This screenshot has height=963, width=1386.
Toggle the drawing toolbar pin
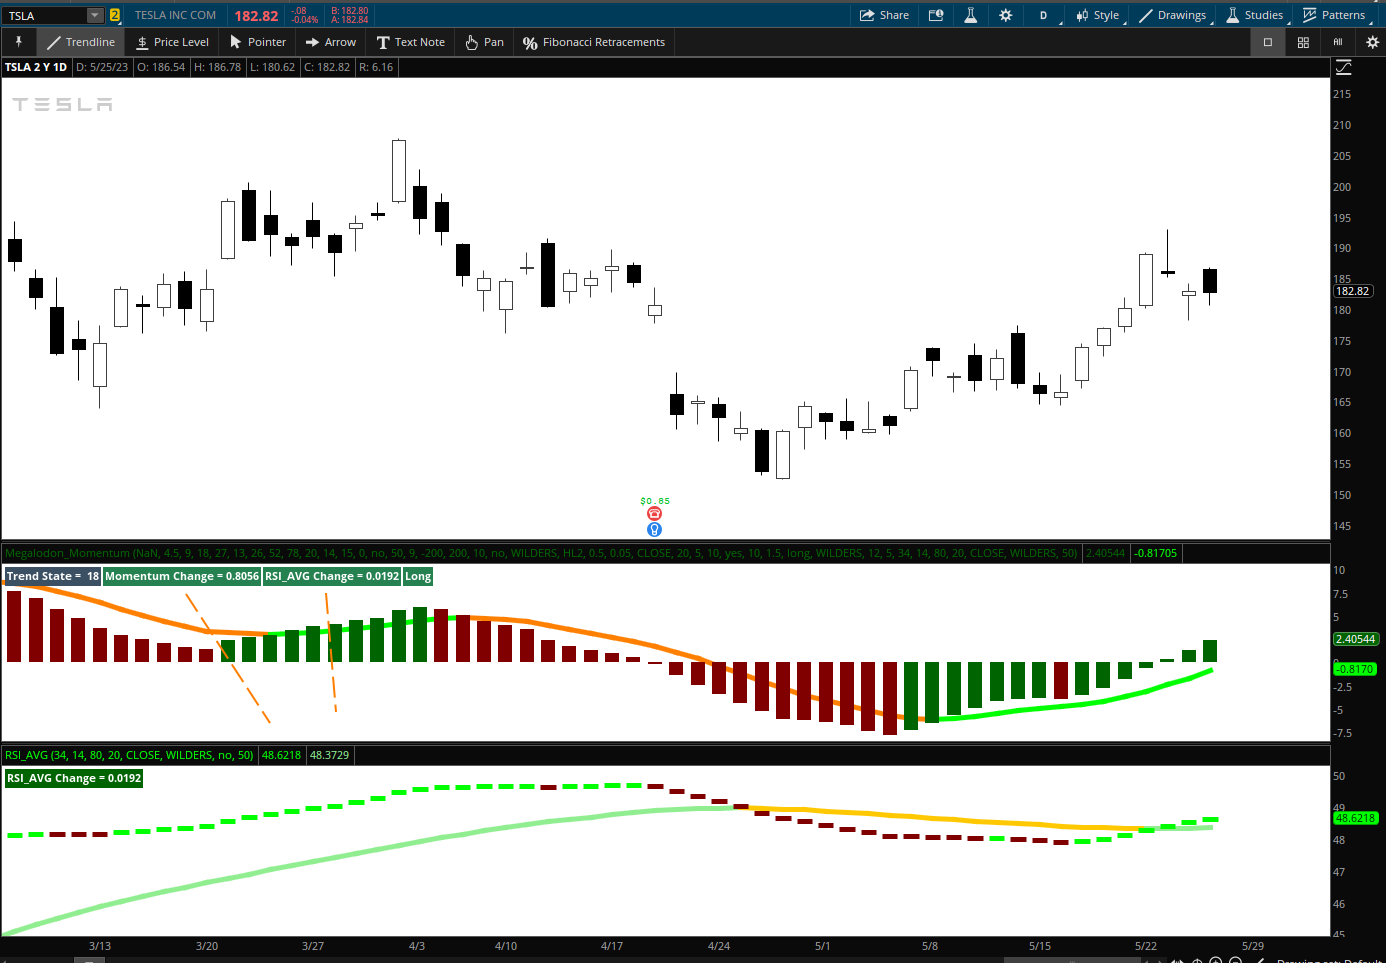click(18, 42)
